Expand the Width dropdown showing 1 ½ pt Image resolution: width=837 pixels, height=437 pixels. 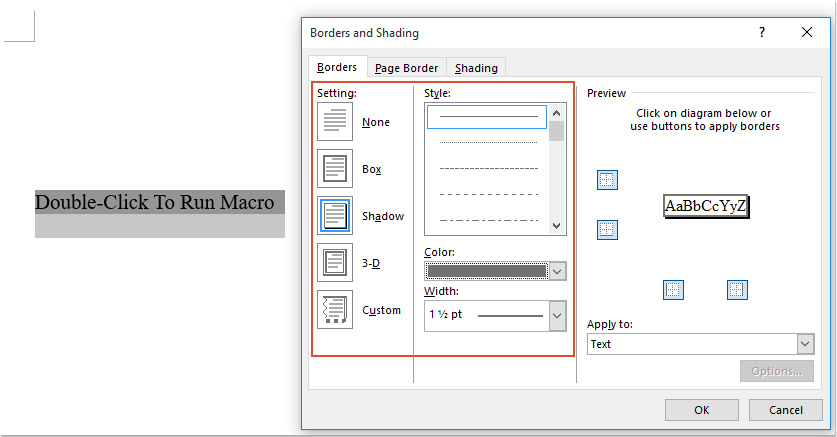tap(558, 316)
